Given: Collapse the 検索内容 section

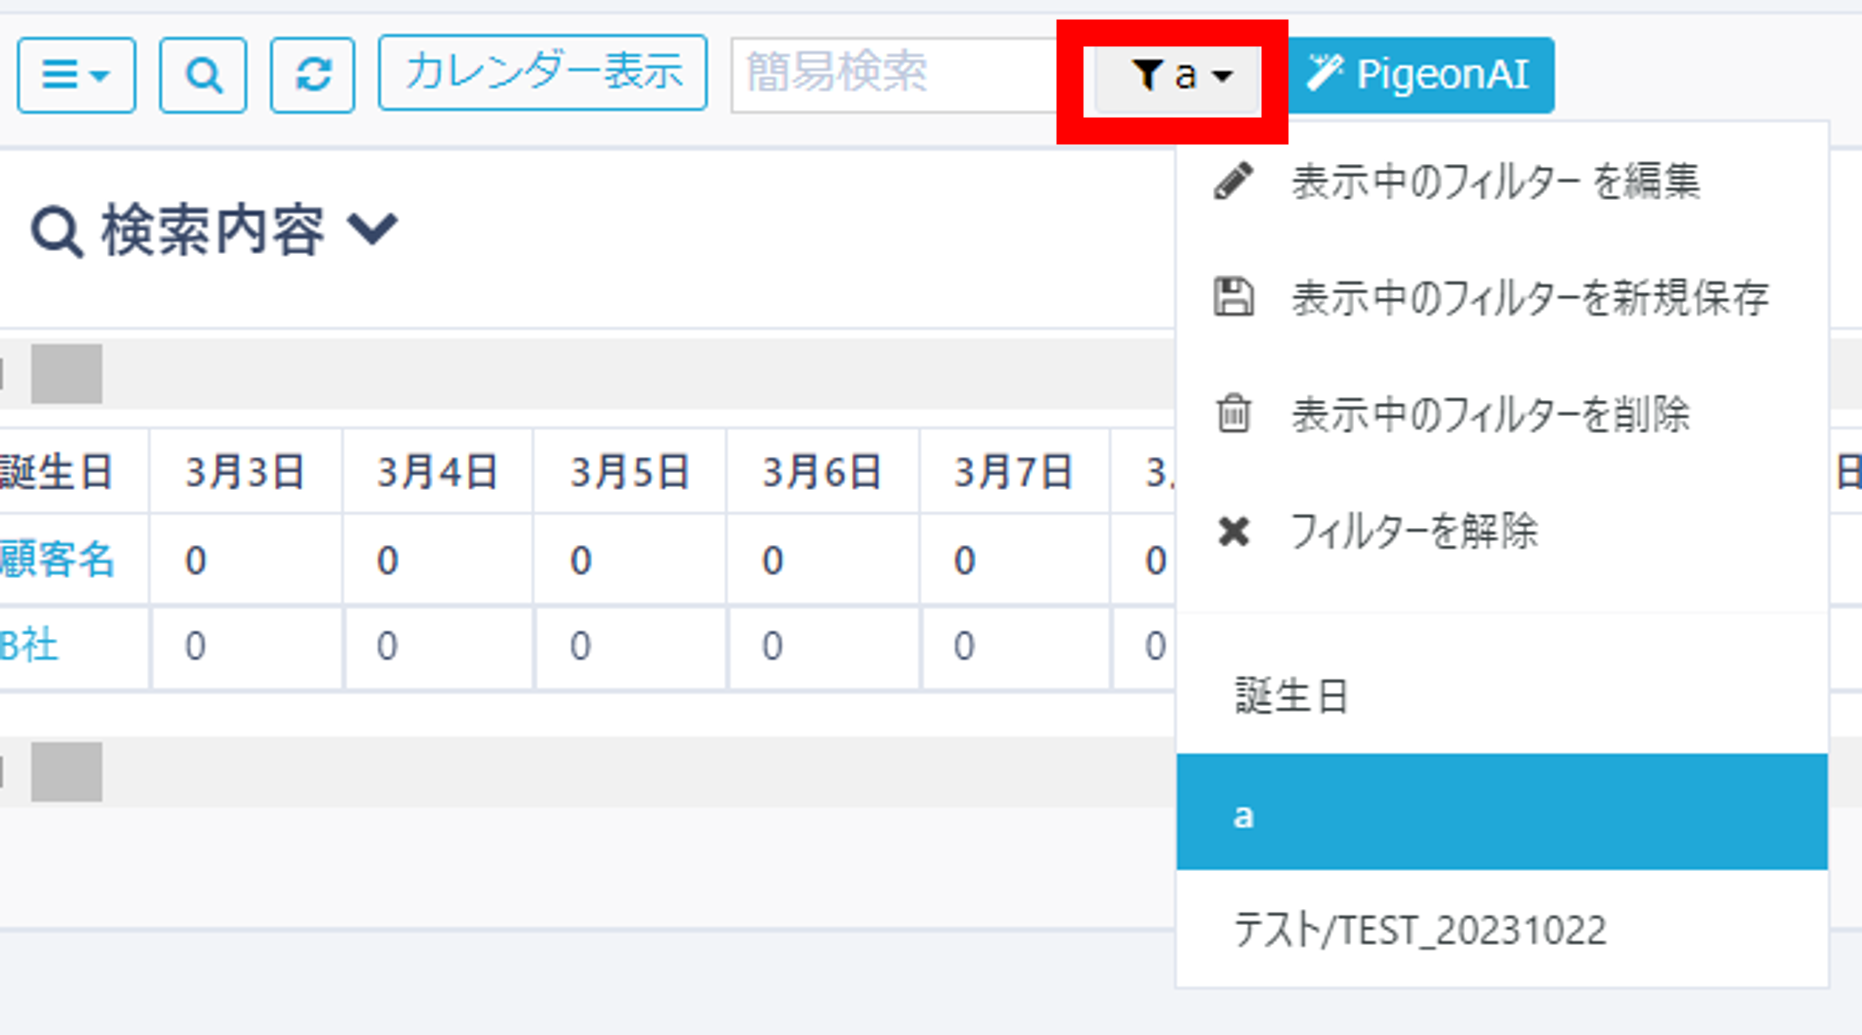Looking at the screenshot, I should (x=373, y=229).
